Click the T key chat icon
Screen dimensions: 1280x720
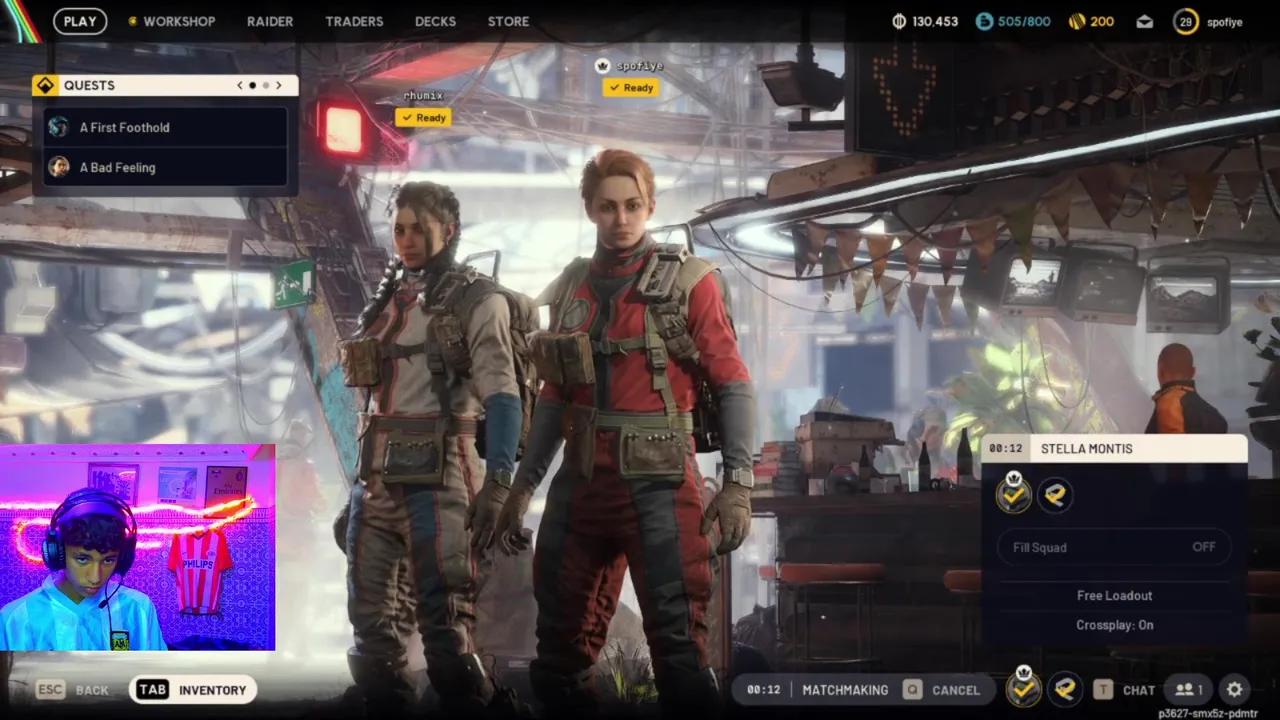coord(1103,689)
